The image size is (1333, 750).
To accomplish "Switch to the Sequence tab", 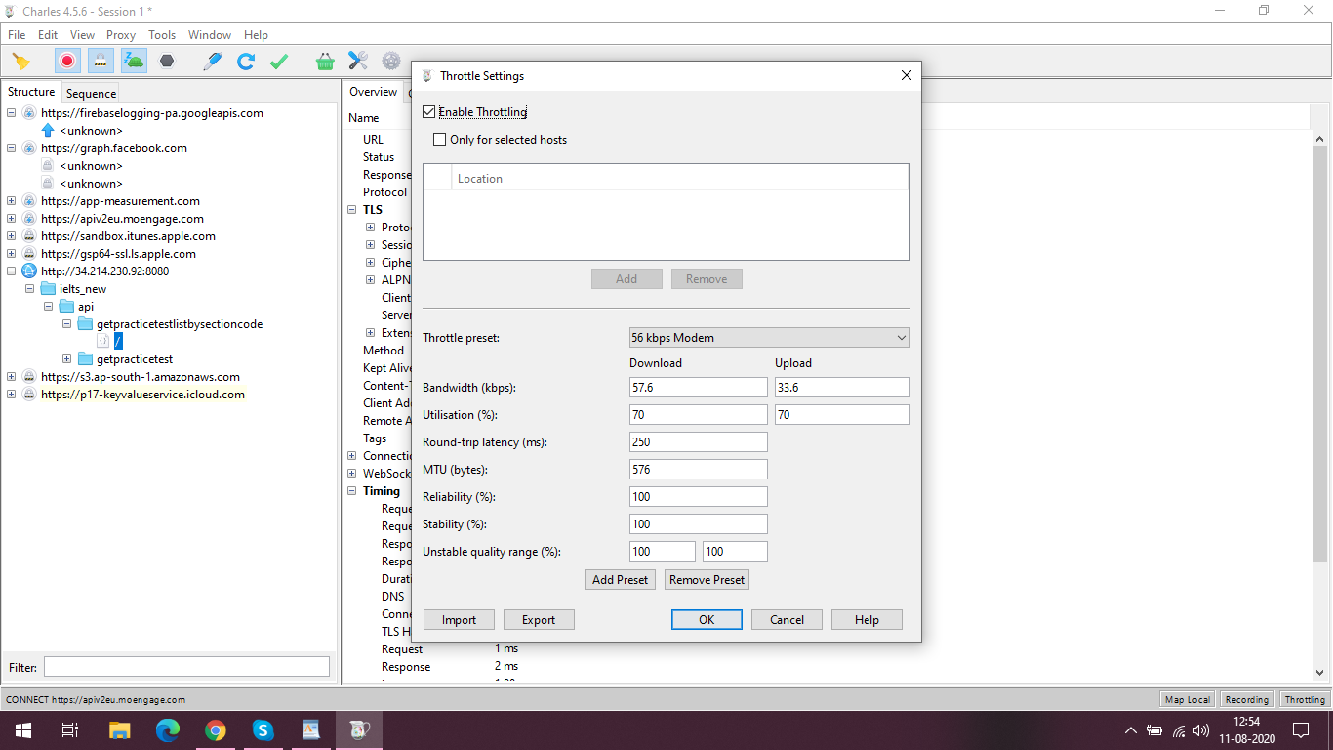I will pos(91,93).
